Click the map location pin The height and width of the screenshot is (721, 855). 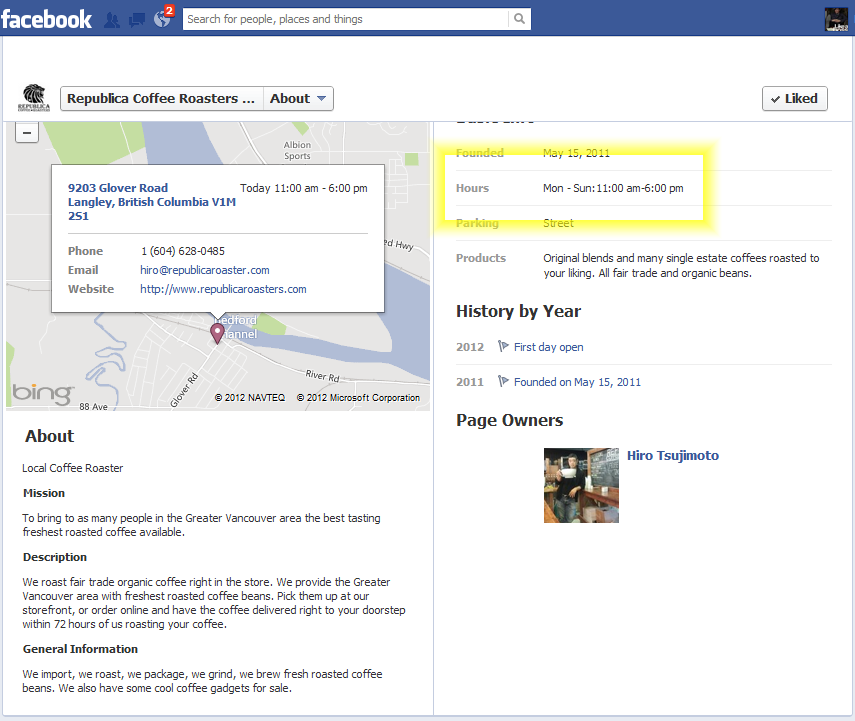217,333
